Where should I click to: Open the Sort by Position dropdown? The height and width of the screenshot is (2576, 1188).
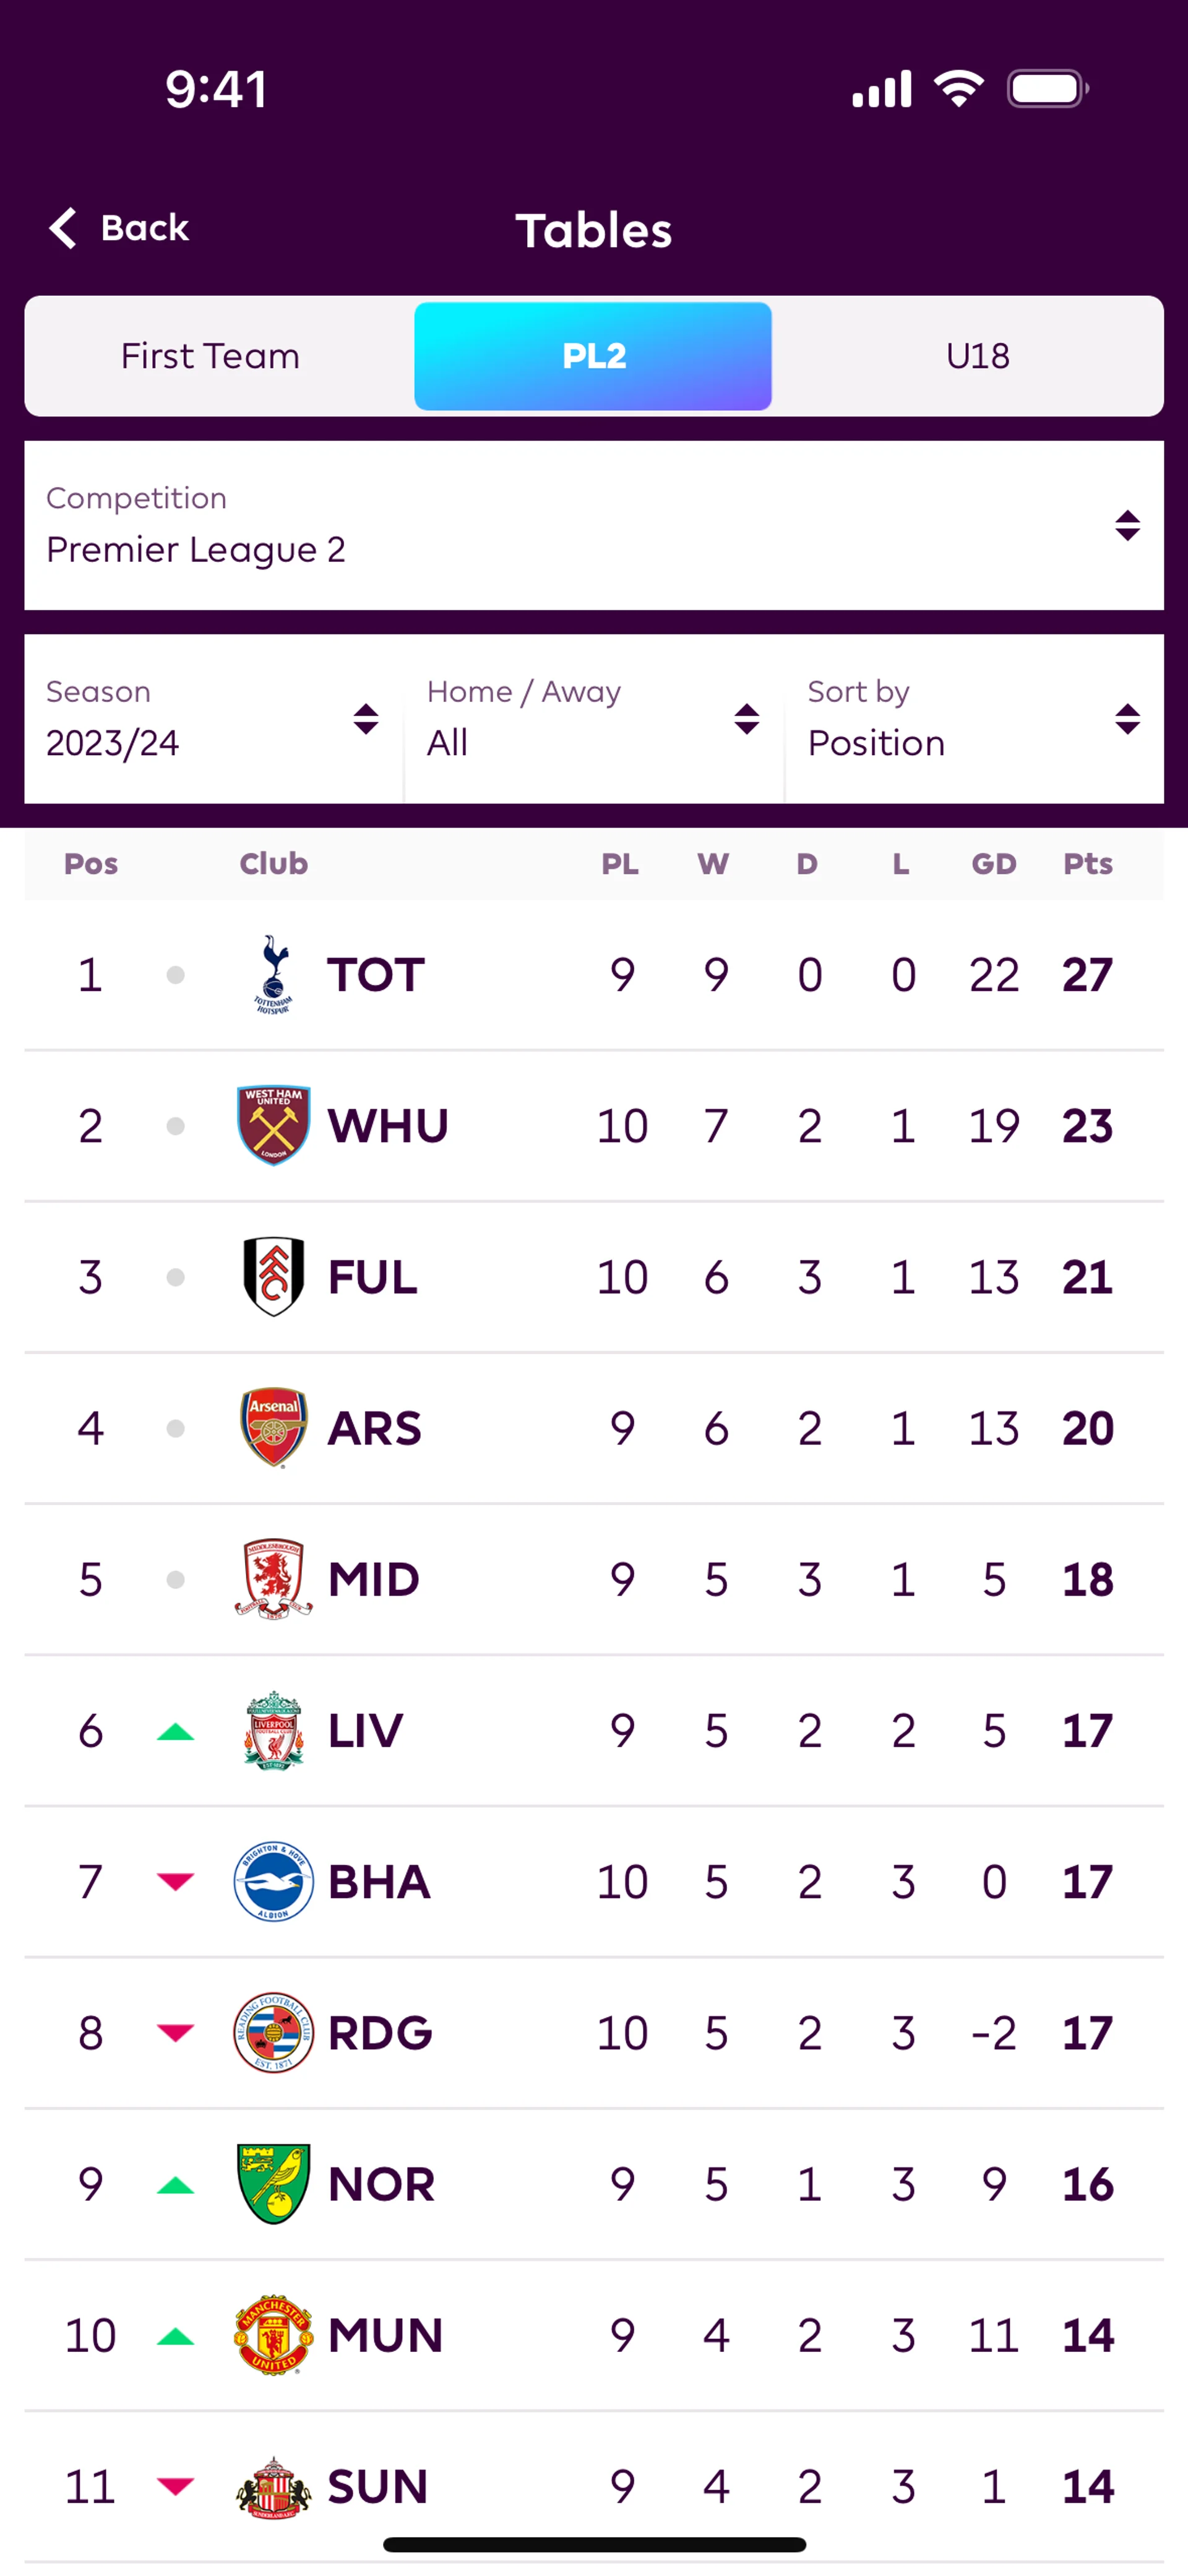pyautogui.click(x=975, y=718)
